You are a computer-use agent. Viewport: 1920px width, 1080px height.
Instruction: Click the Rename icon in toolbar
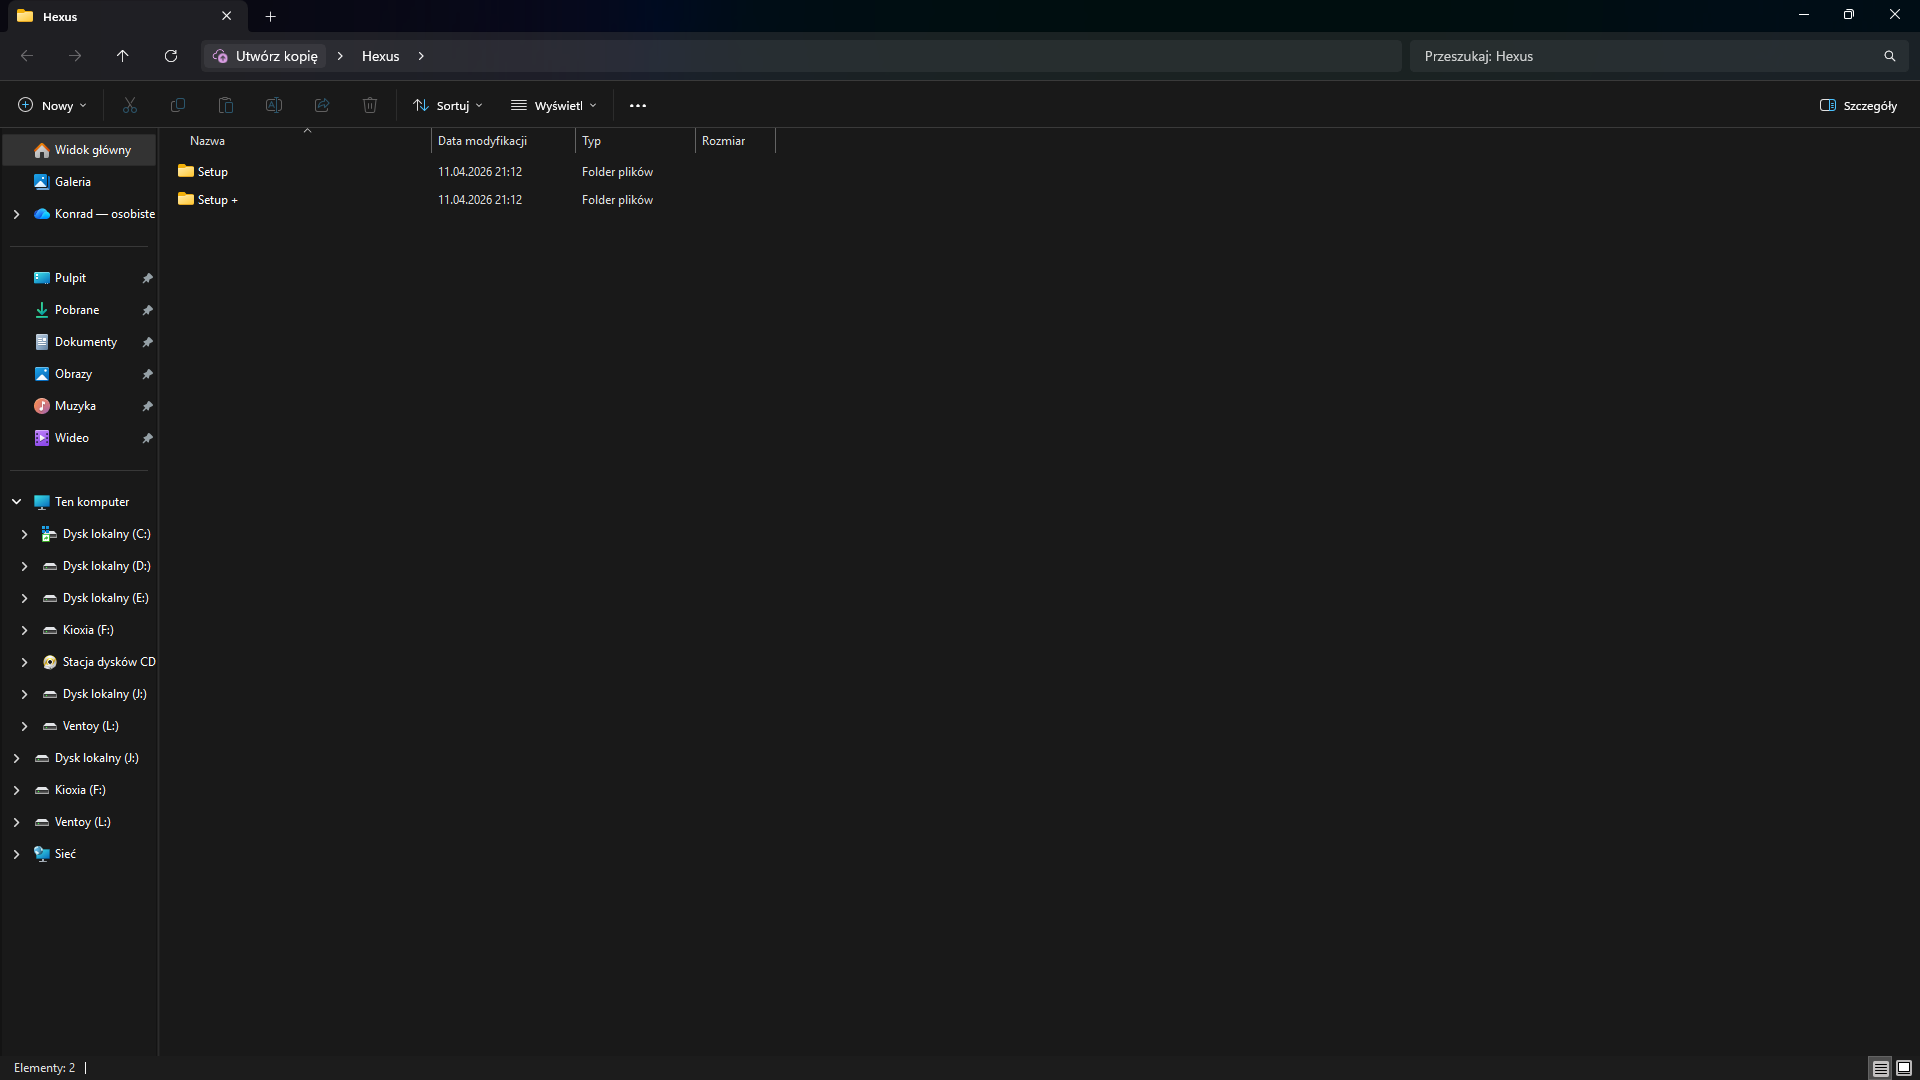point(274,105)
